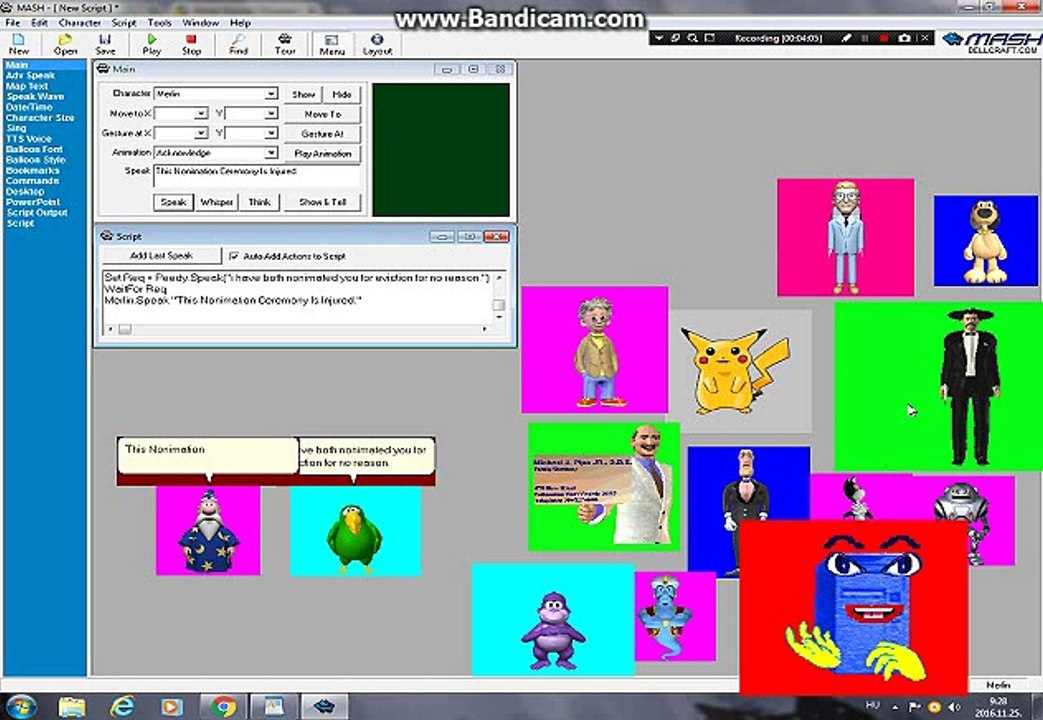The height and width of the screenshot is (720, 1043).
Task: Expand the Gesture at Y dropdown
Action: click(x=271, y=133)
